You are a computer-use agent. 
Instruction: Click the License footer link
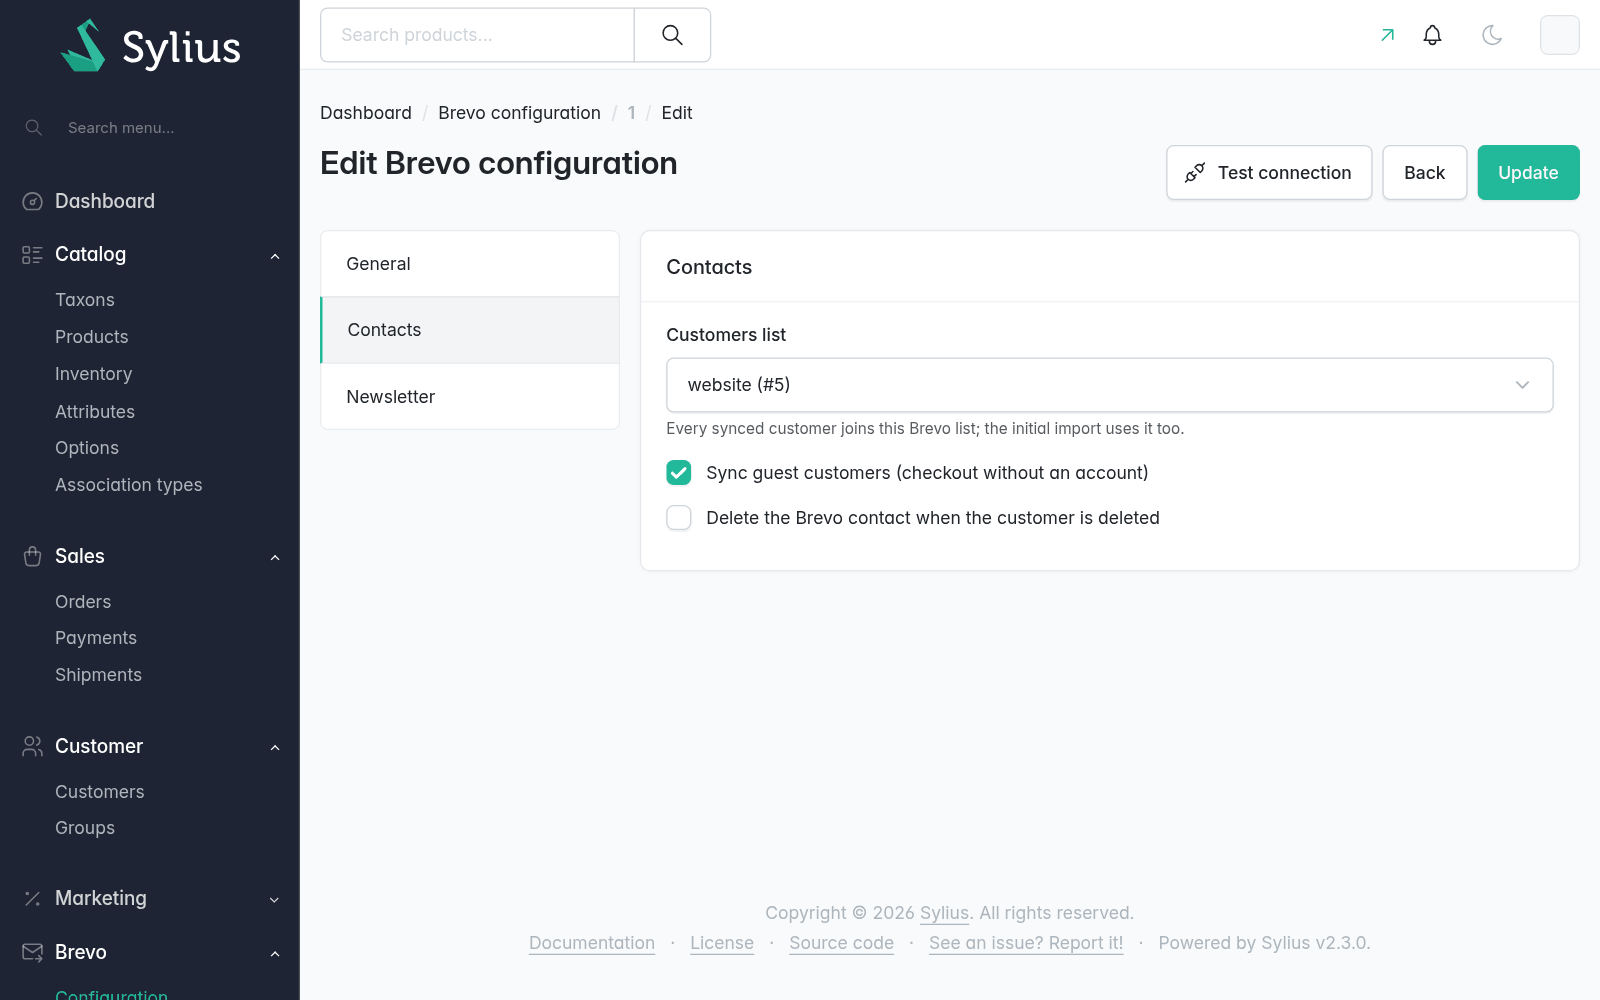[722, 943]
